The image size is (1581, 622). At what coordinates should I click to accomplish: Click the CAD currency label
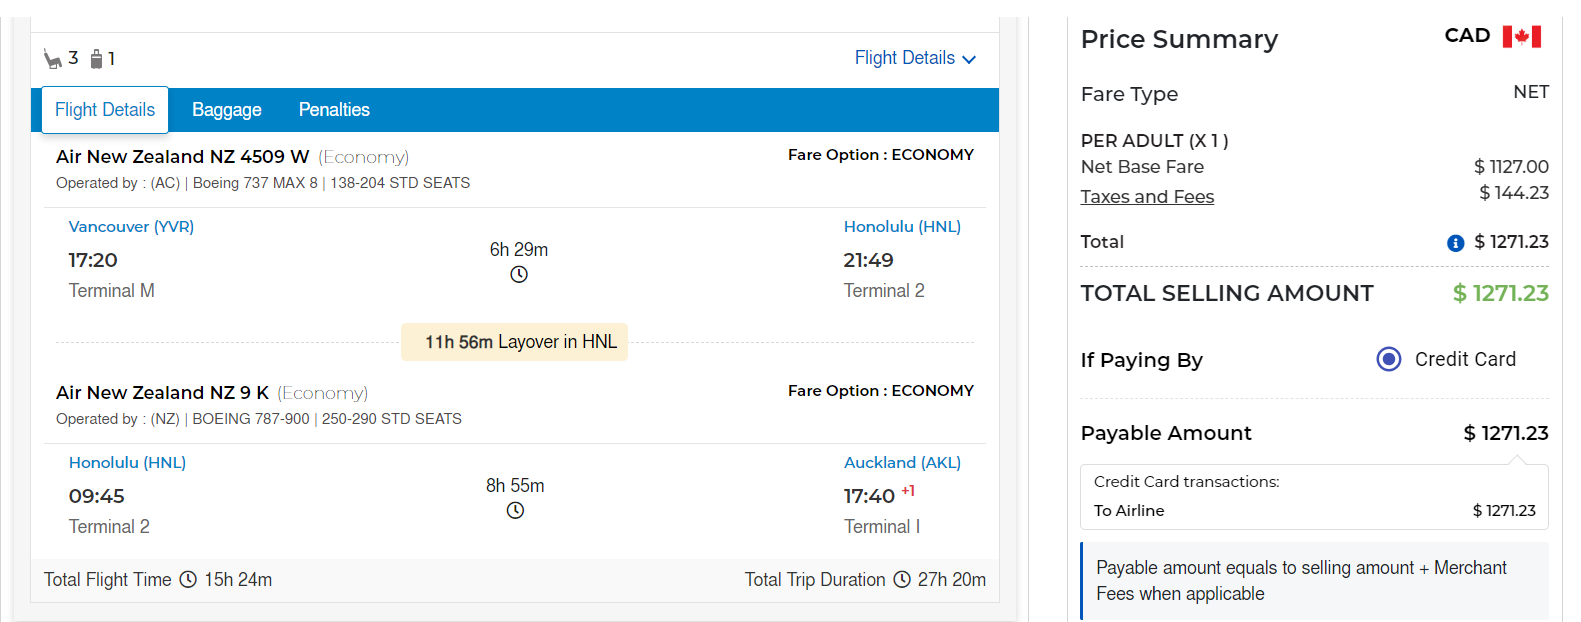[1467, 36]
